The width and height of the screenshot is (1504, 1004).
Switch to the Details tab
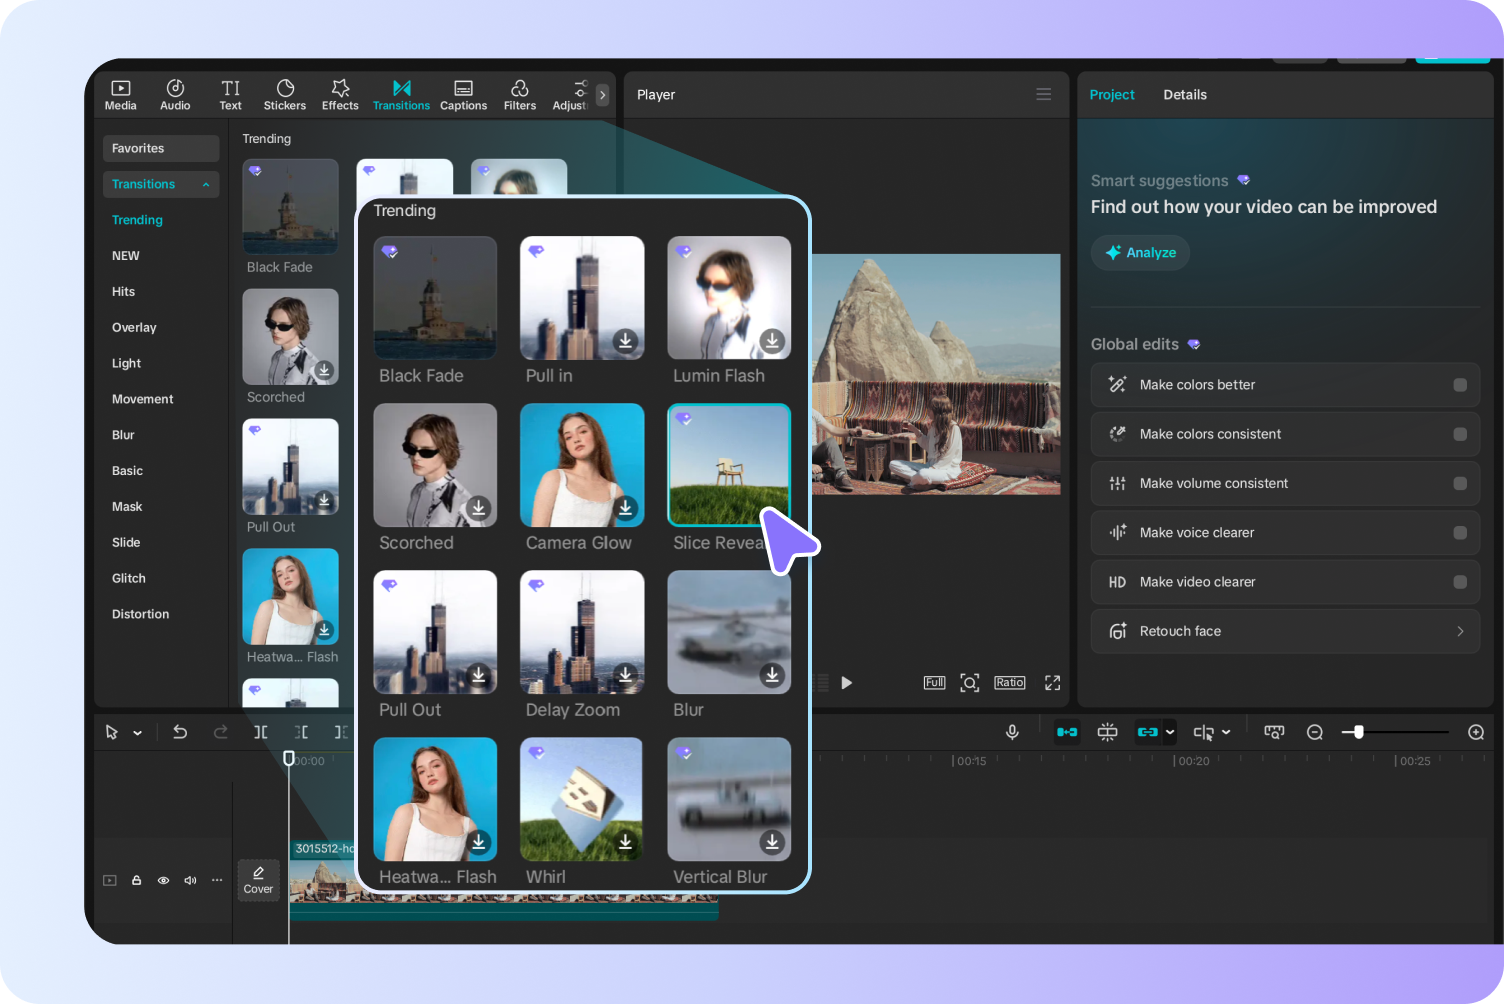tap(1185, 94)
